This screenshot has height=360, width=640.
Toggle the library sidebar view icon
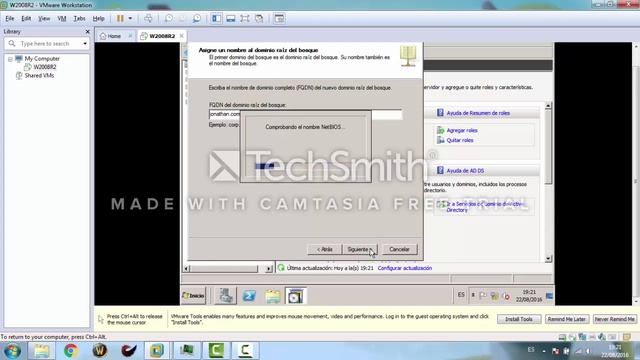click(x=216, y=18)
